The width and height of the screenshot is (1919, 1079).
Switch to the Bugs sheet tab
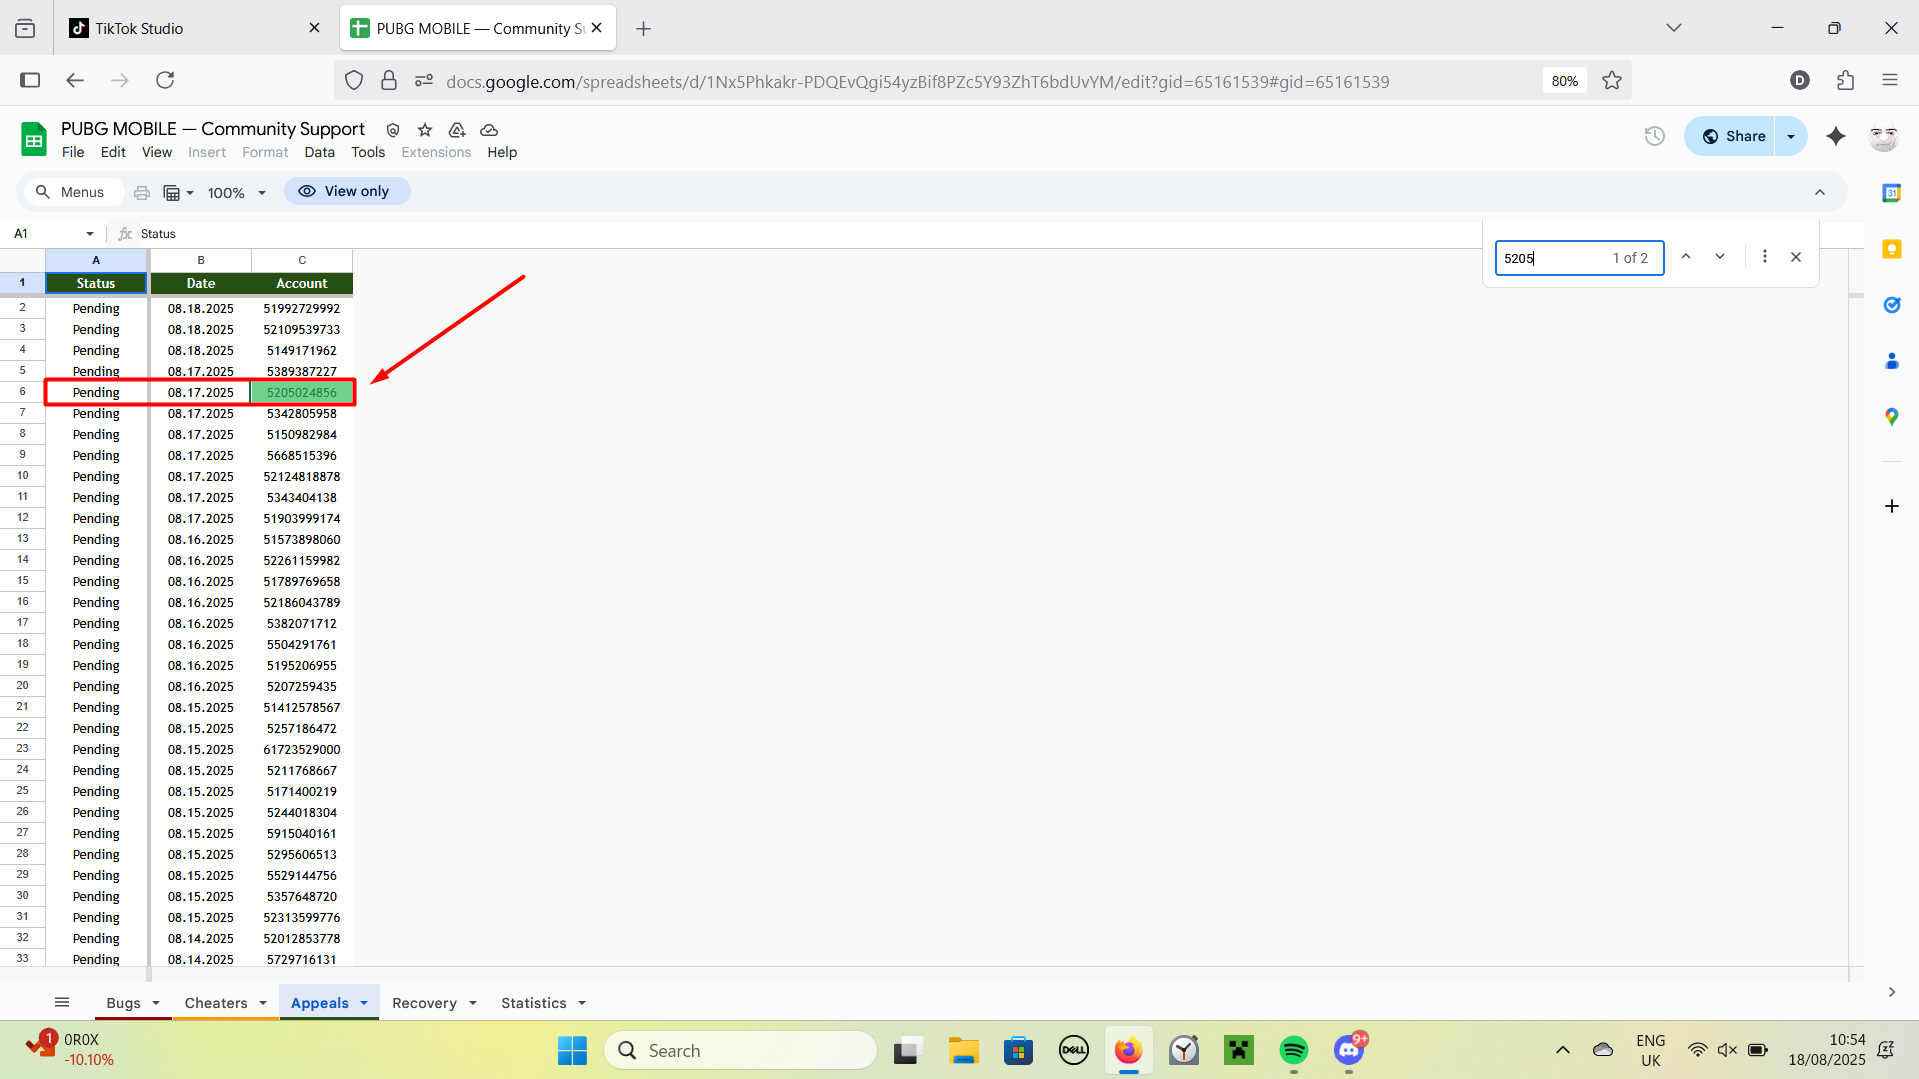(x=124, y=1003)
